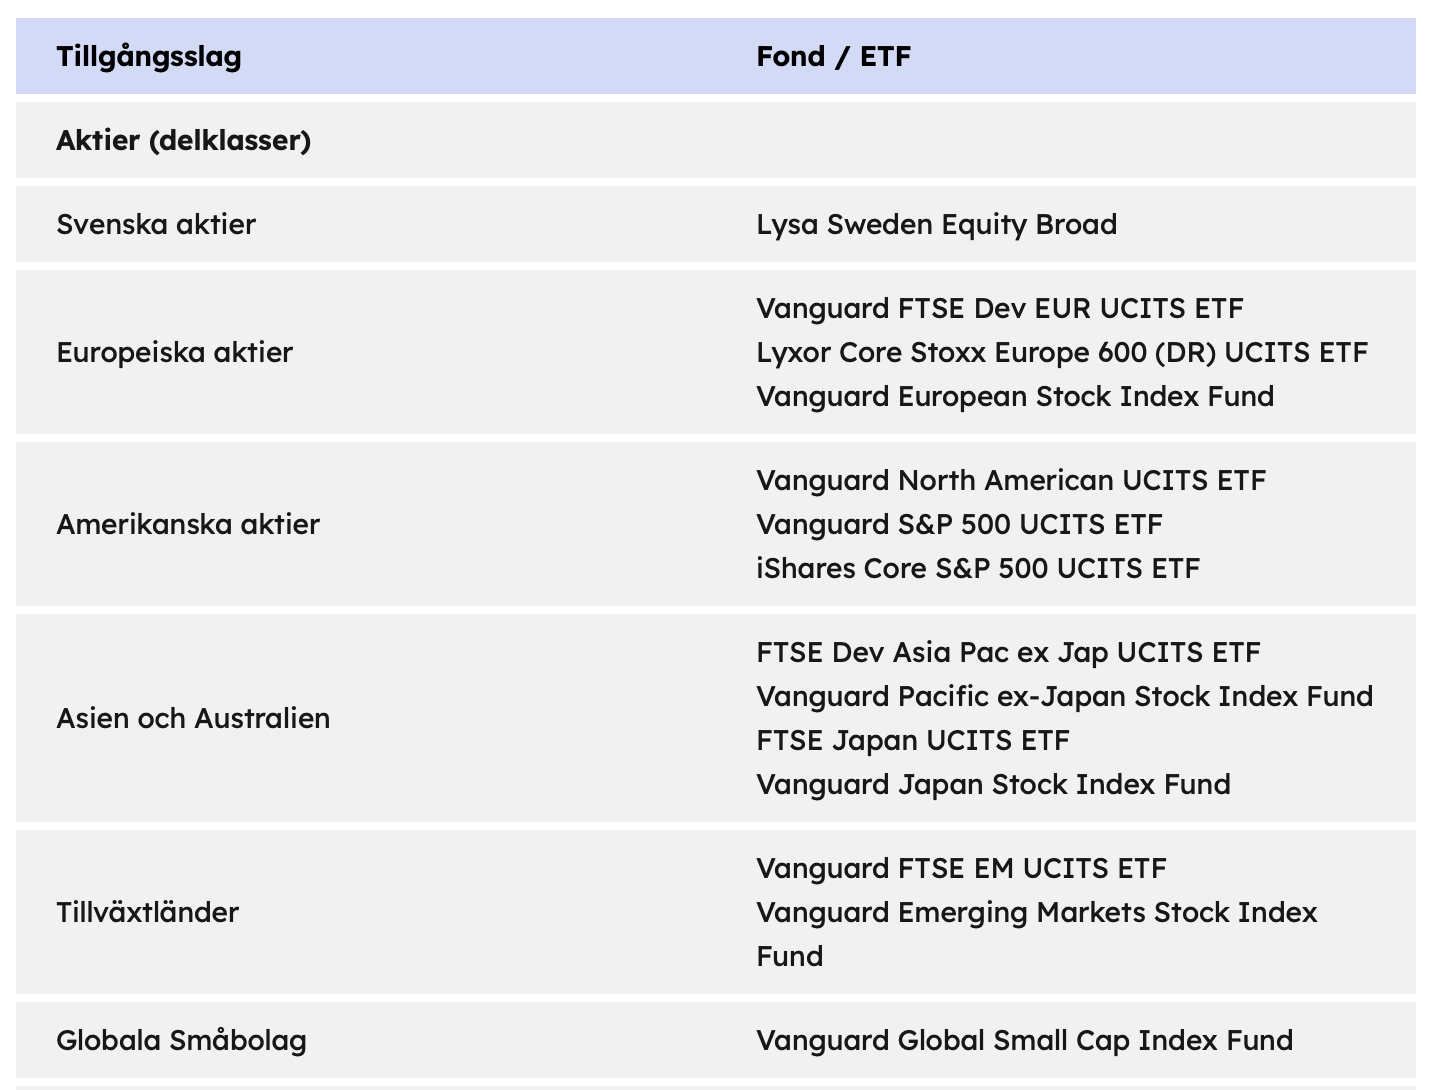
Task: Click Vanguard S&P 500 UCITS ETF
Action: (959, 524)
